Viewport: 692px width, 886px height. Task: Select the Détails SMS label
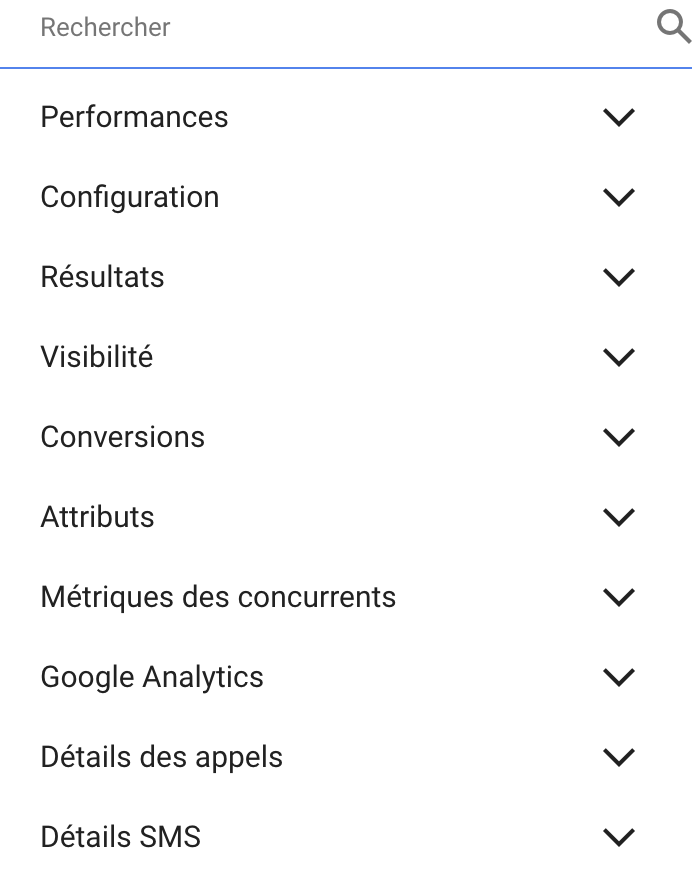click(x=120, y=837)
